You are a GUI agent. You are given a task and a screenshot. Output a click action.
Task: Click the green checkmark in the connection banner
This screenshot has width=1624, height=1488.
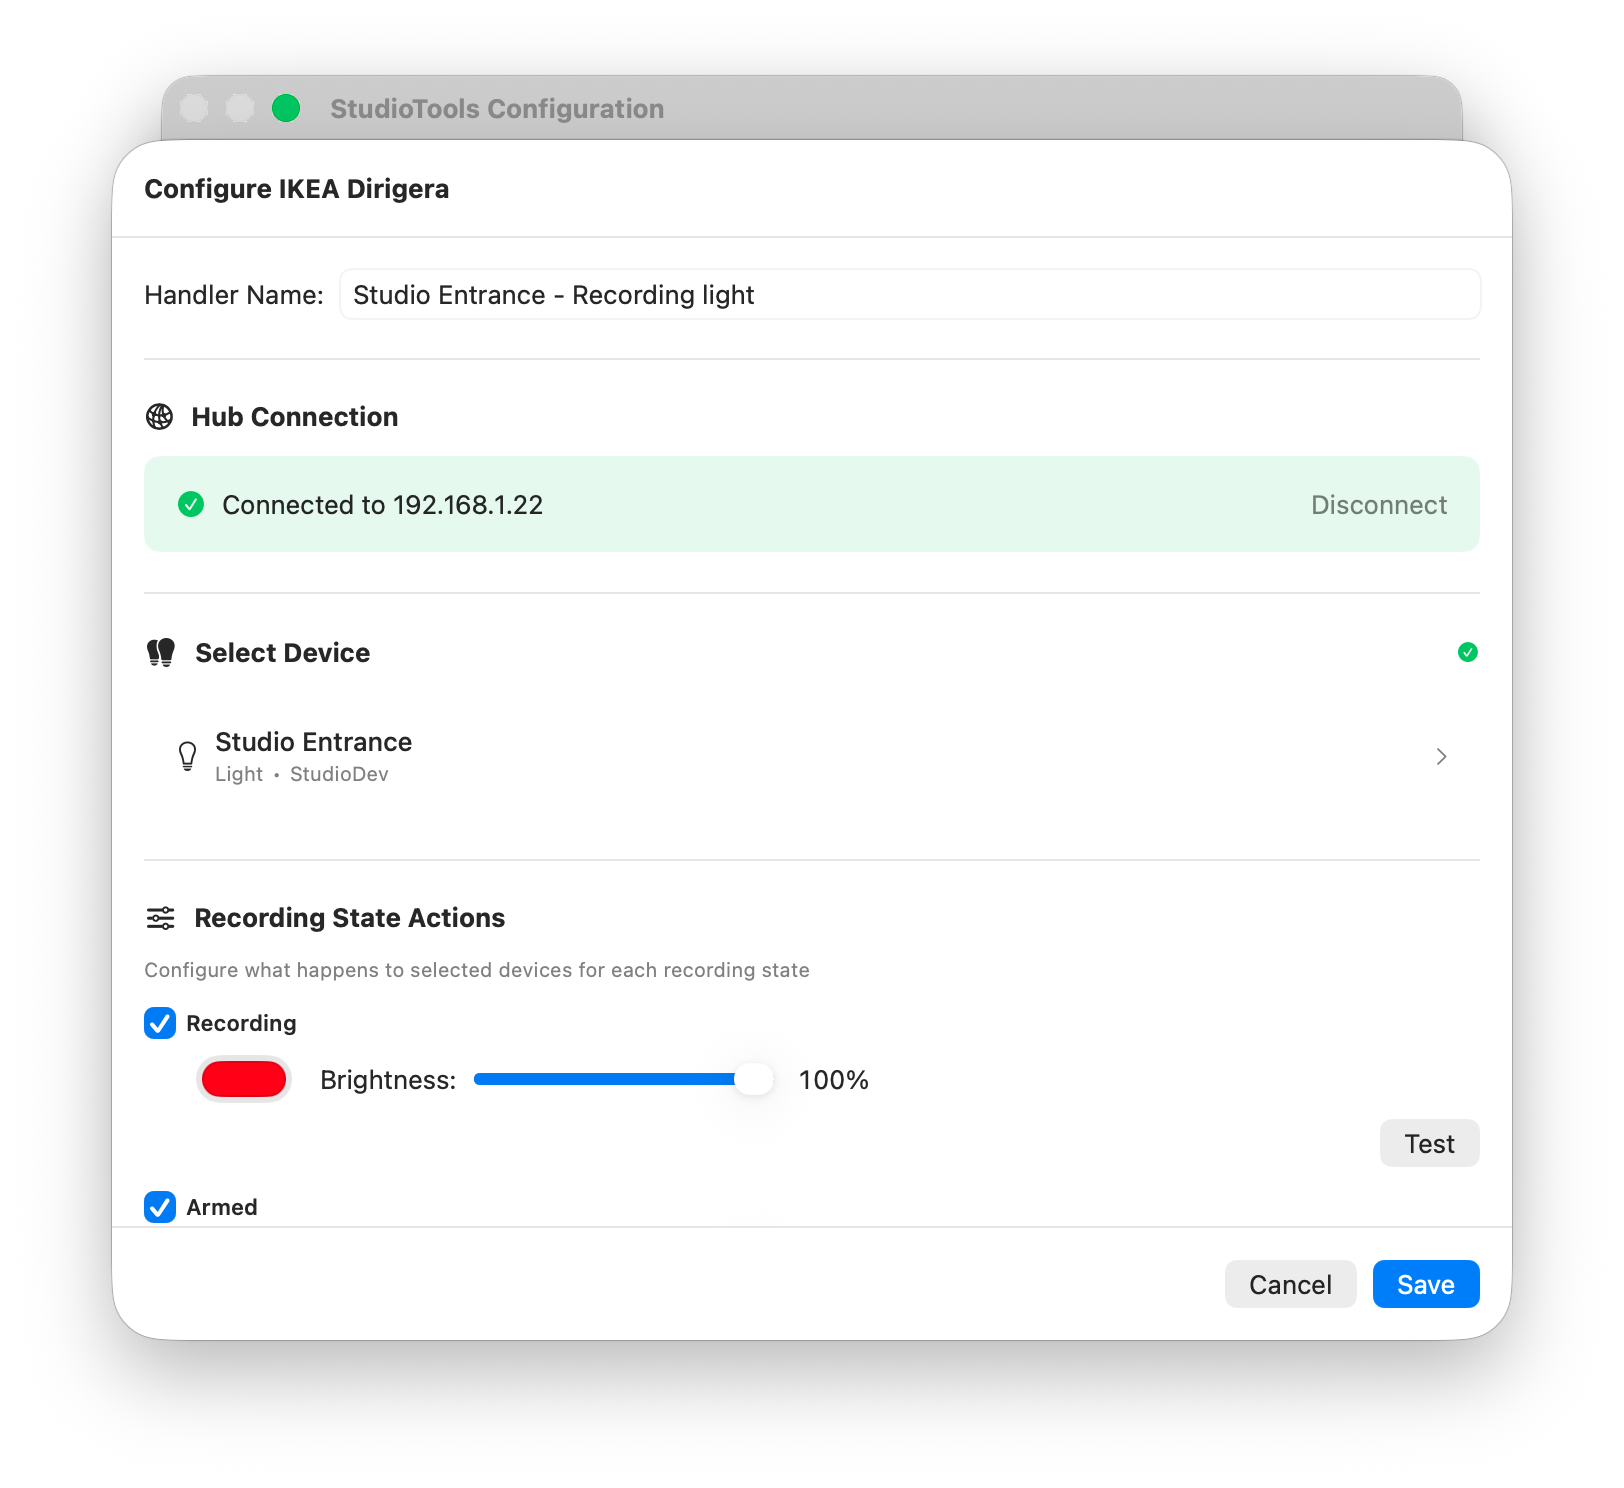pos(191,504)
